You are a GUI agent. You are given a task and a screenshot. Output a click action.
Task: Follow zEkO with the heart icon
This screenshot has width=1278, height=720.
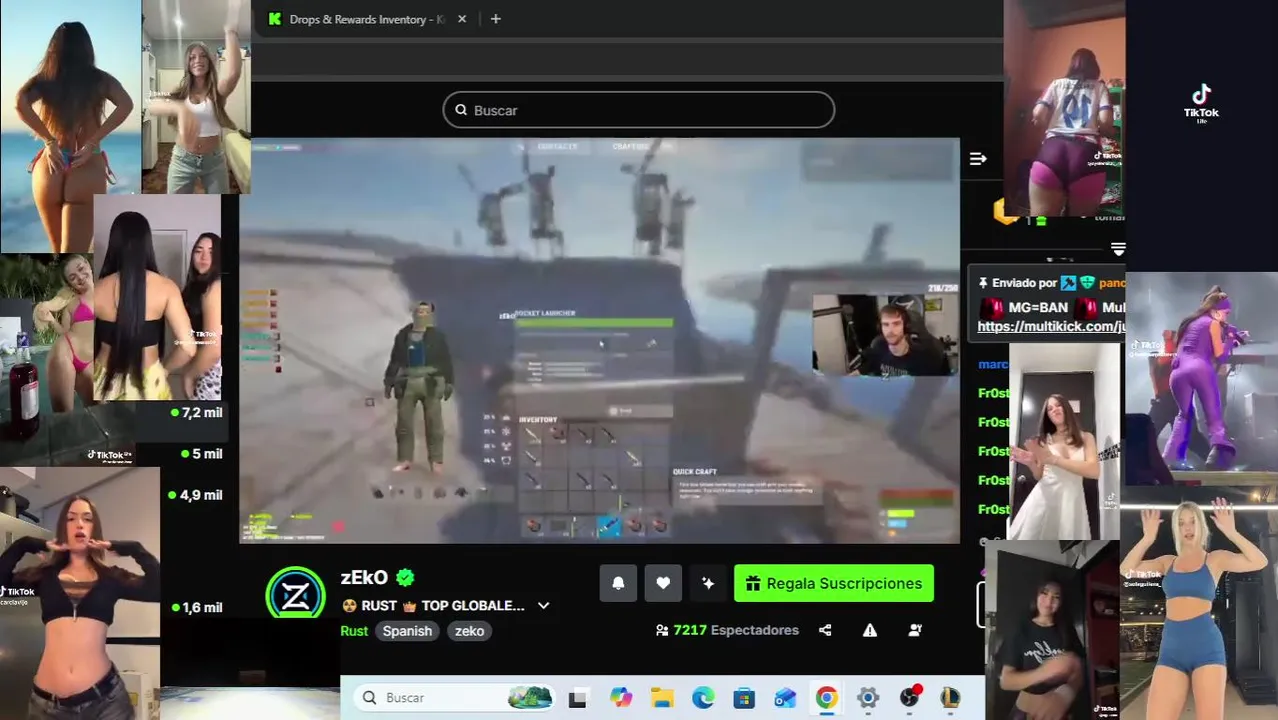click(x=663, y=583)
